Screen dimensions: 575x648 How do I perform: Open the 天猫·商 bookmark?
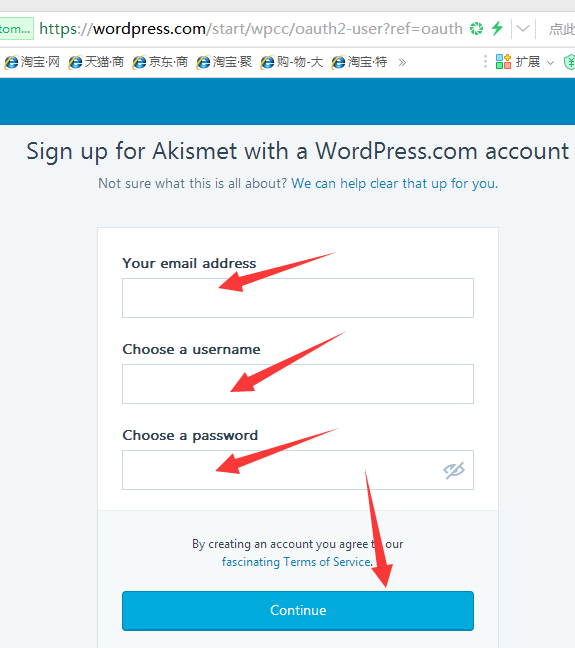[96, 62]
